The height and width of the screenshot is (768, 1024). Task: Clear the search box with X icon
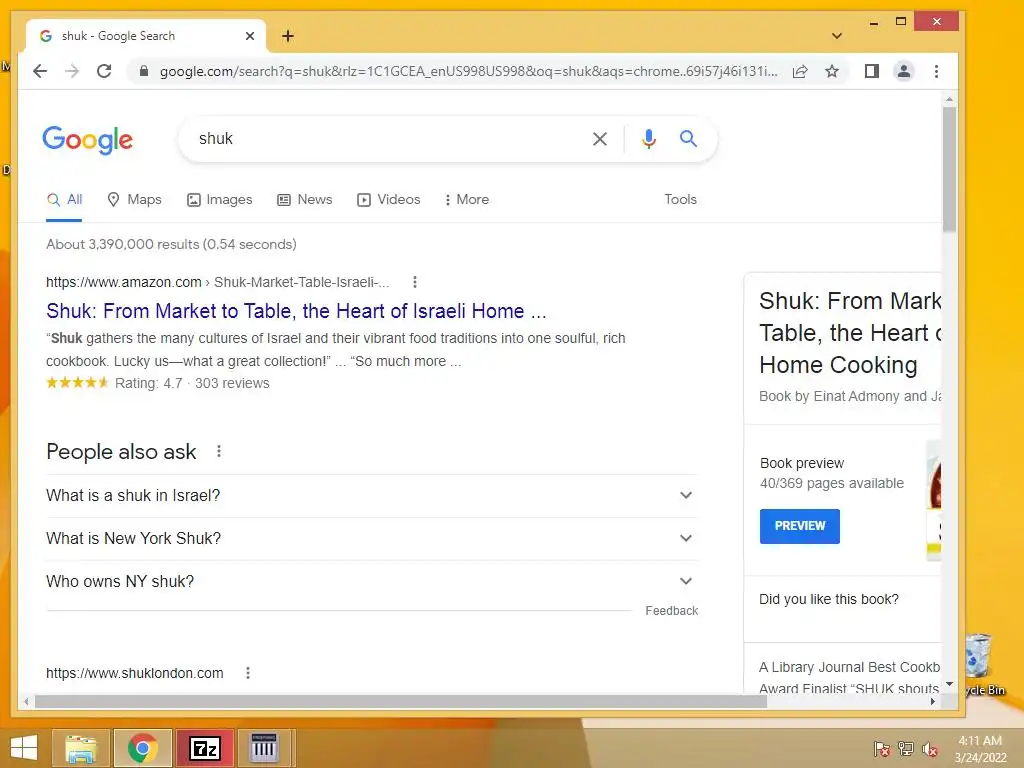[x=600, y=138]
